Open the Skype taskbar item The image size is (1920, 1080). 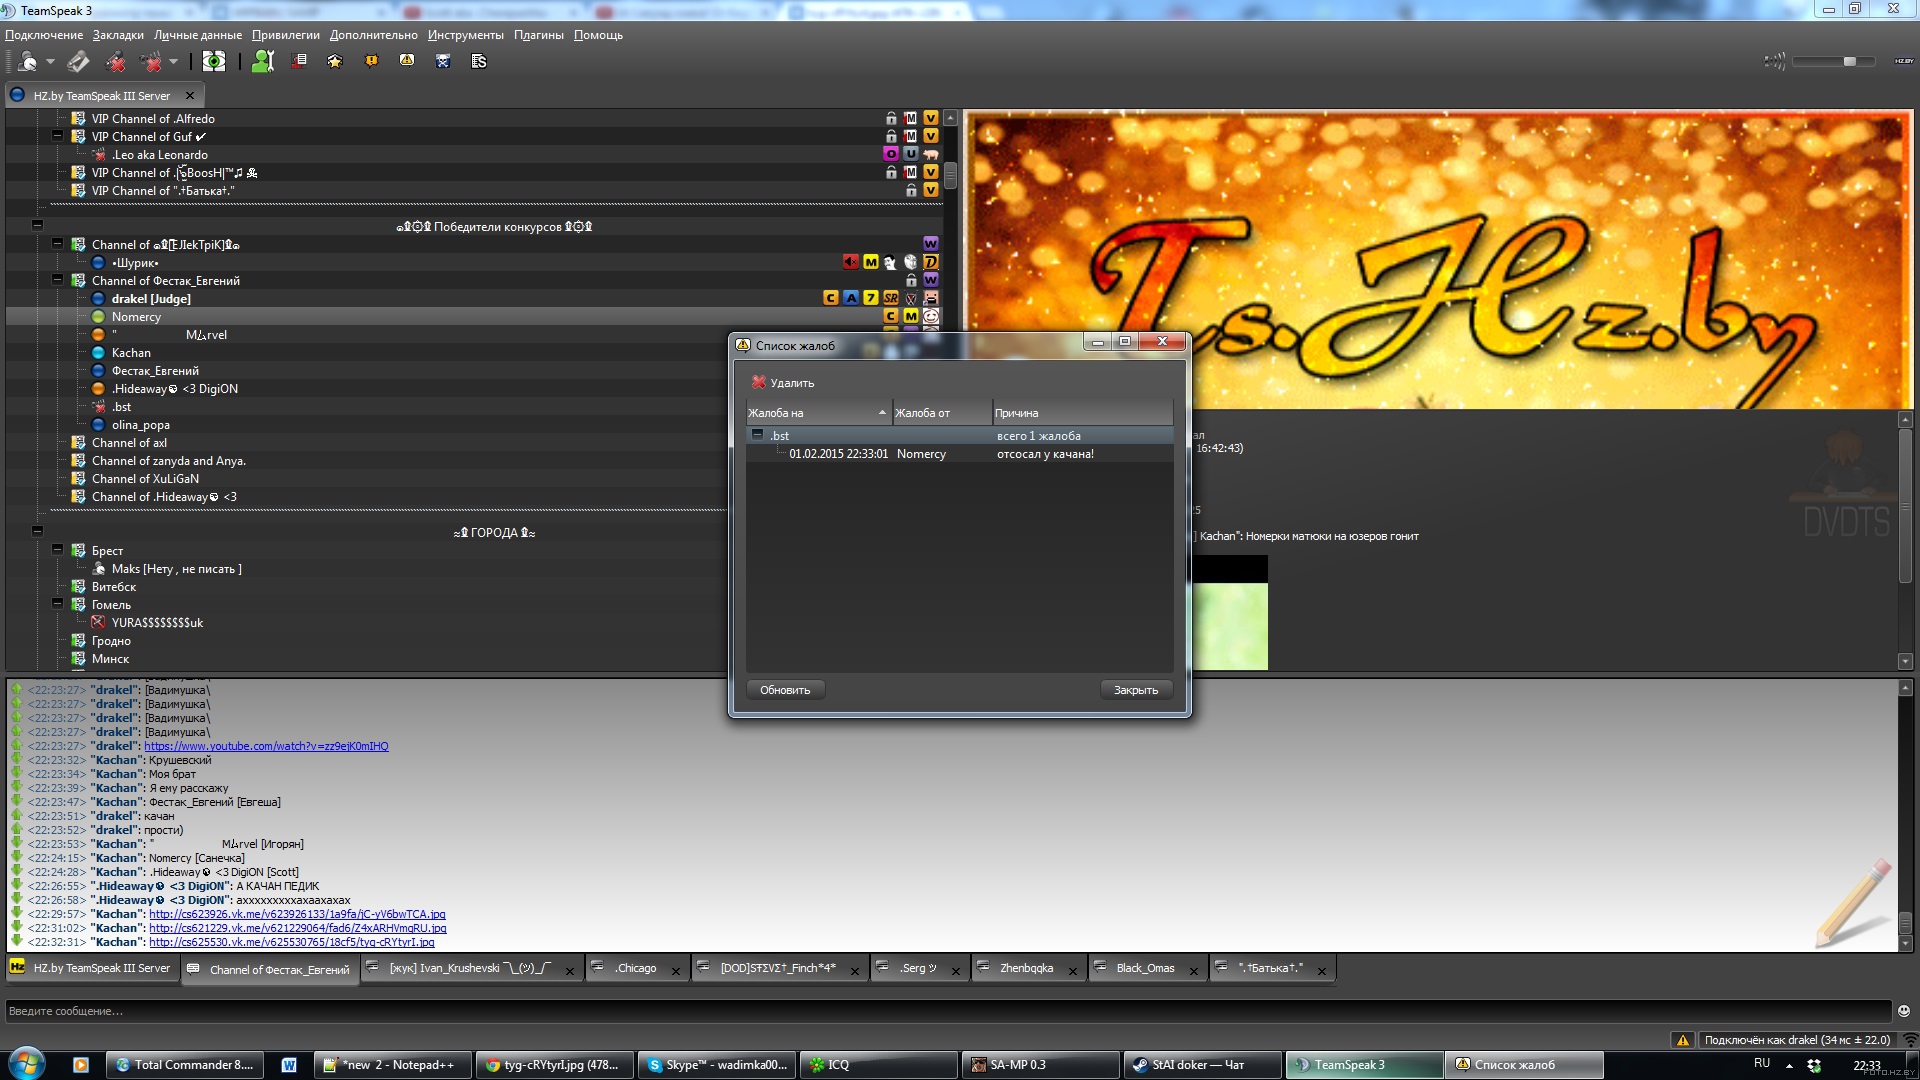(x=716, y=1065)
